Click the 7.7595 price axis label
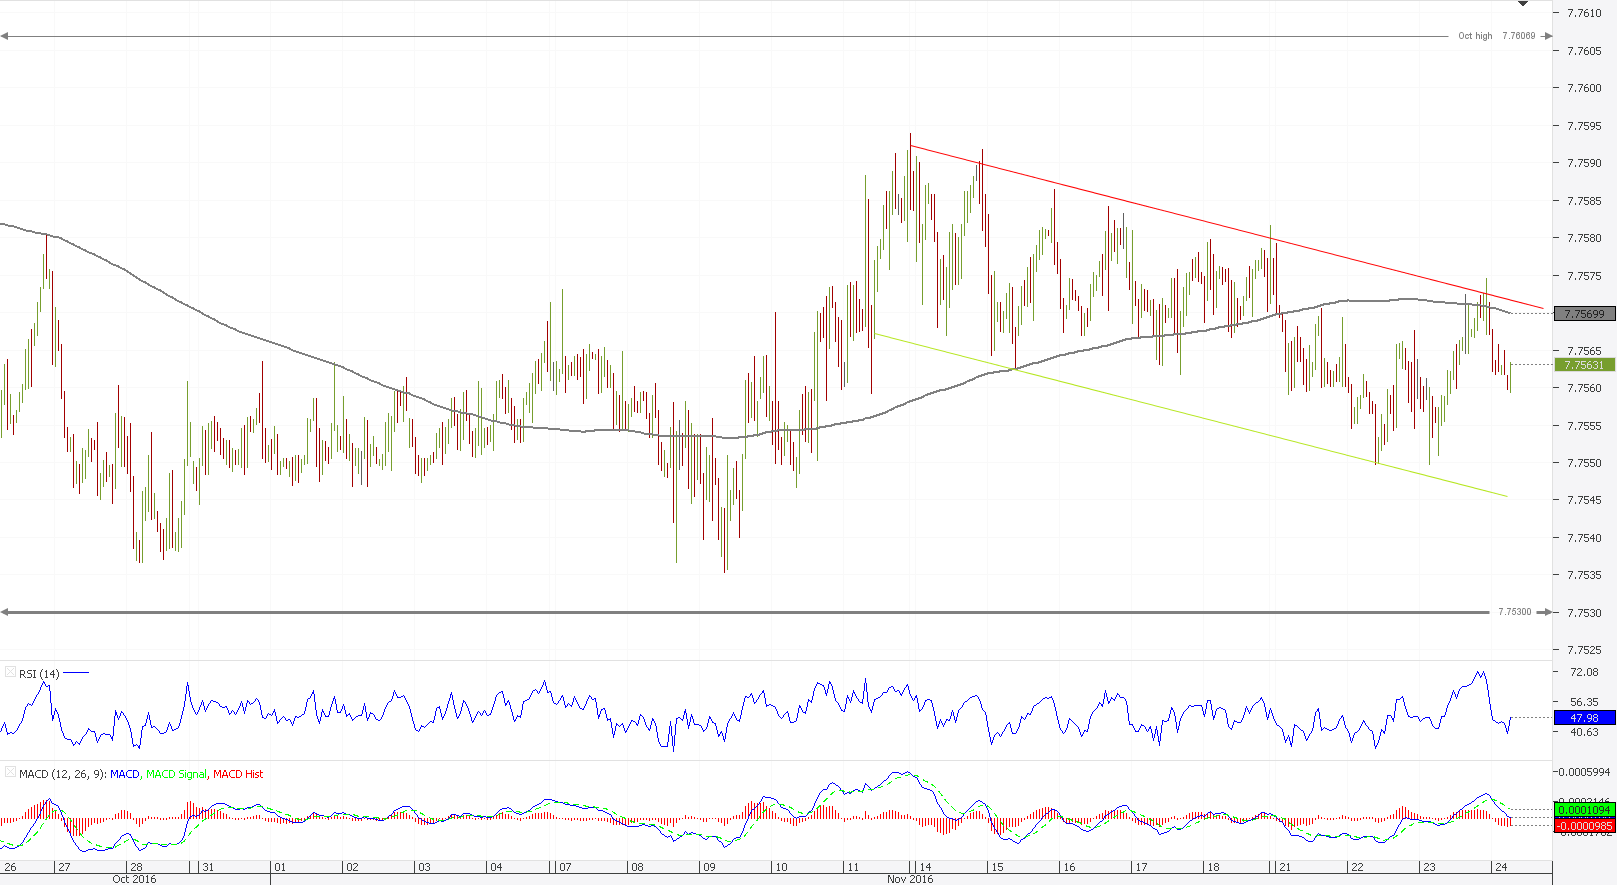Image resolution: width=1617 pixels, height=885 pixels. pyautogui.click(x=1584, y=126)
